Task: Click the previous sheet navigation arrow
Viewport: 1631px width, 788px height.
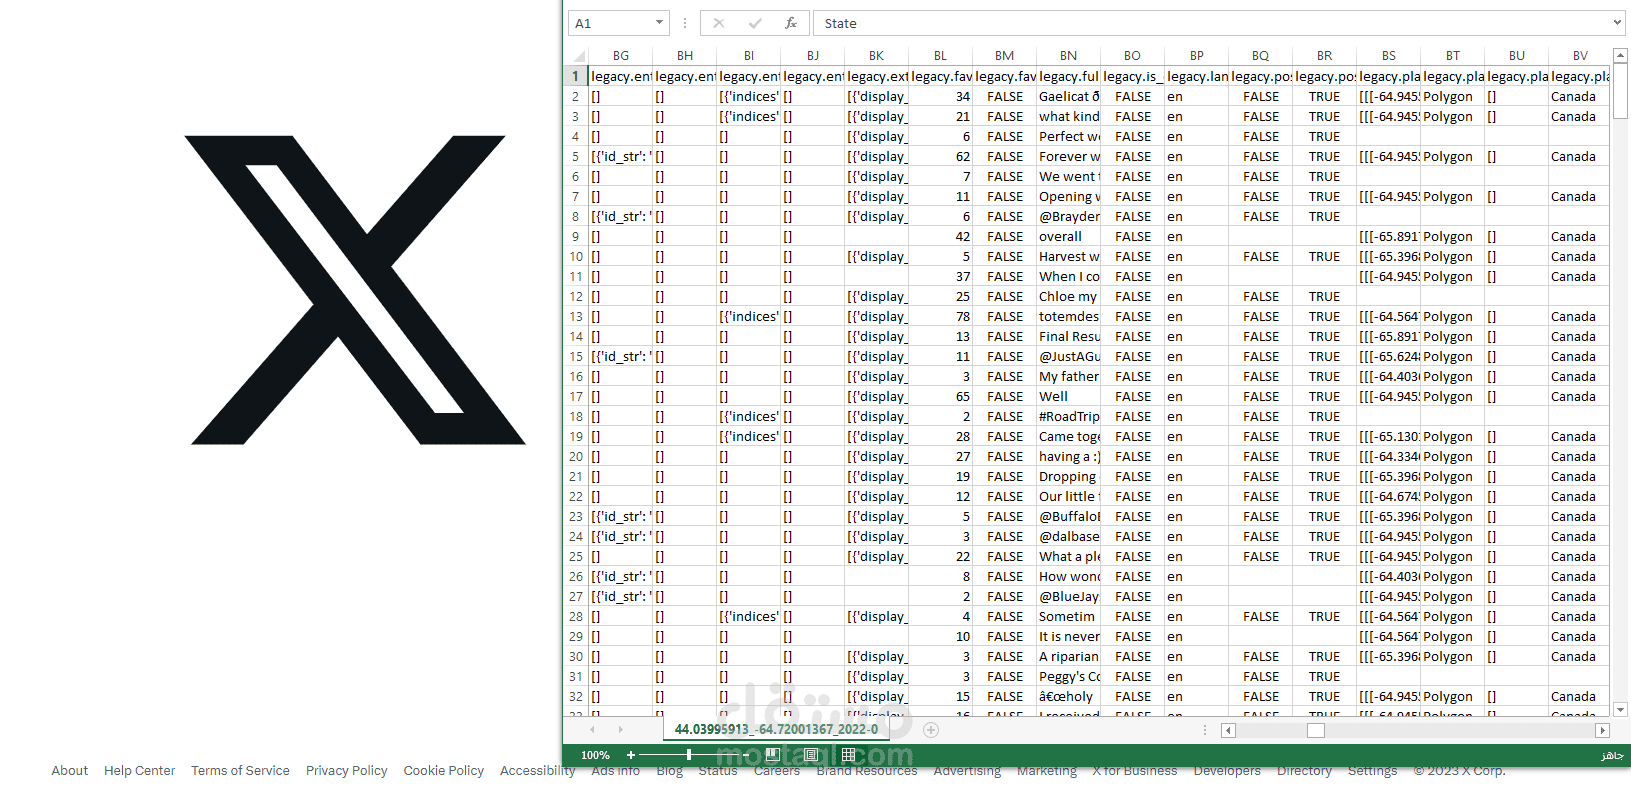Action: click(592, 730)
